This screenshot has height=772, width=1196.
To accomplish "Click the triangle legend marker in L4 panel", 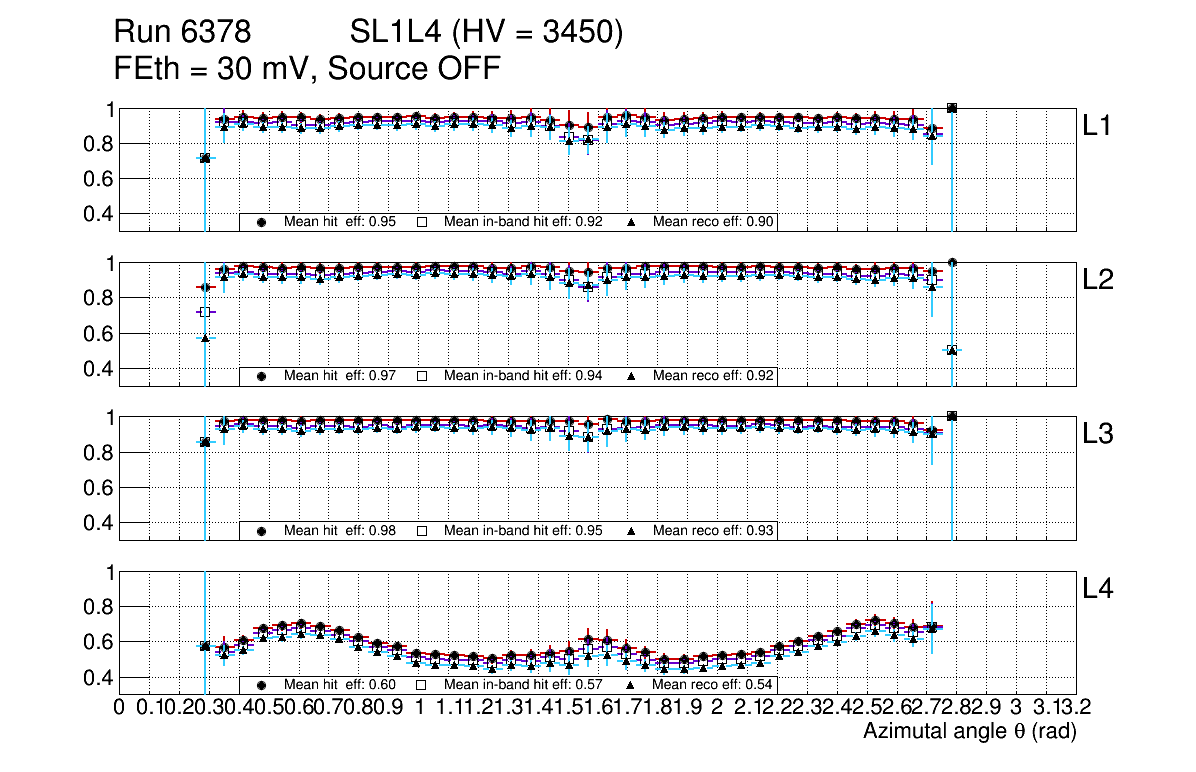I will coord(632,685).
